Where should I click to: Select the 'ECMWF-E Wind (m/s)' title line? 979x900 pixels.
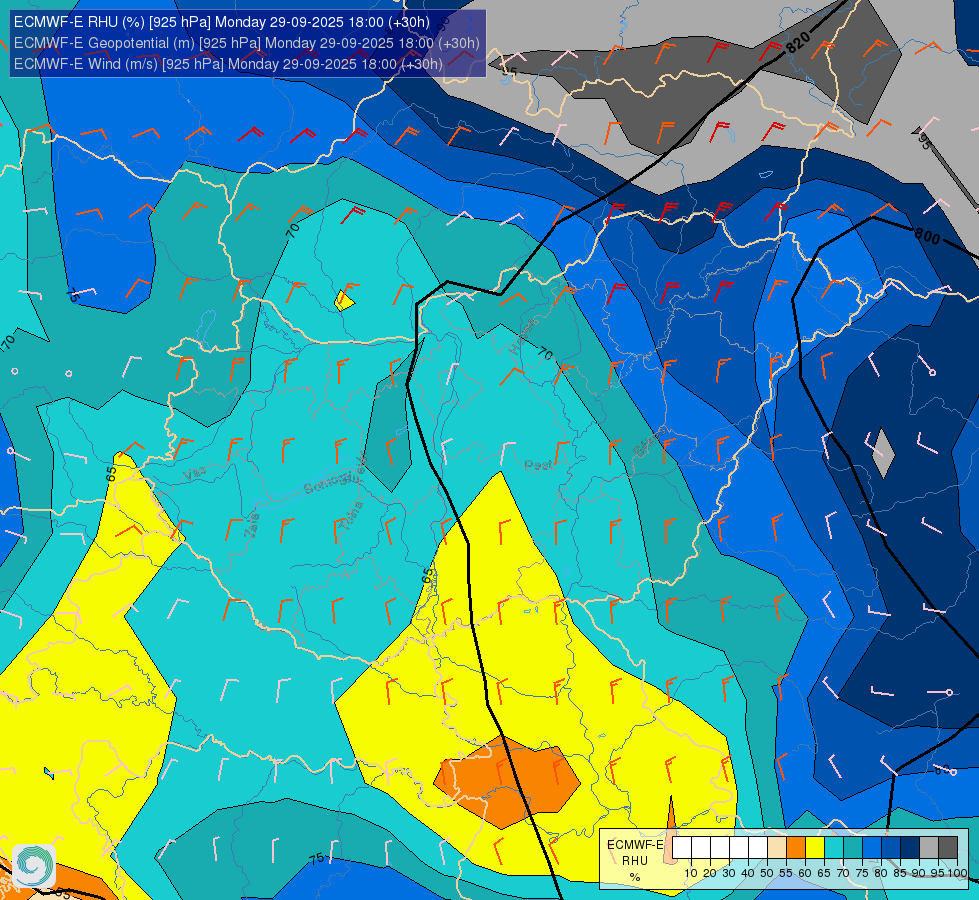point(229,64)
